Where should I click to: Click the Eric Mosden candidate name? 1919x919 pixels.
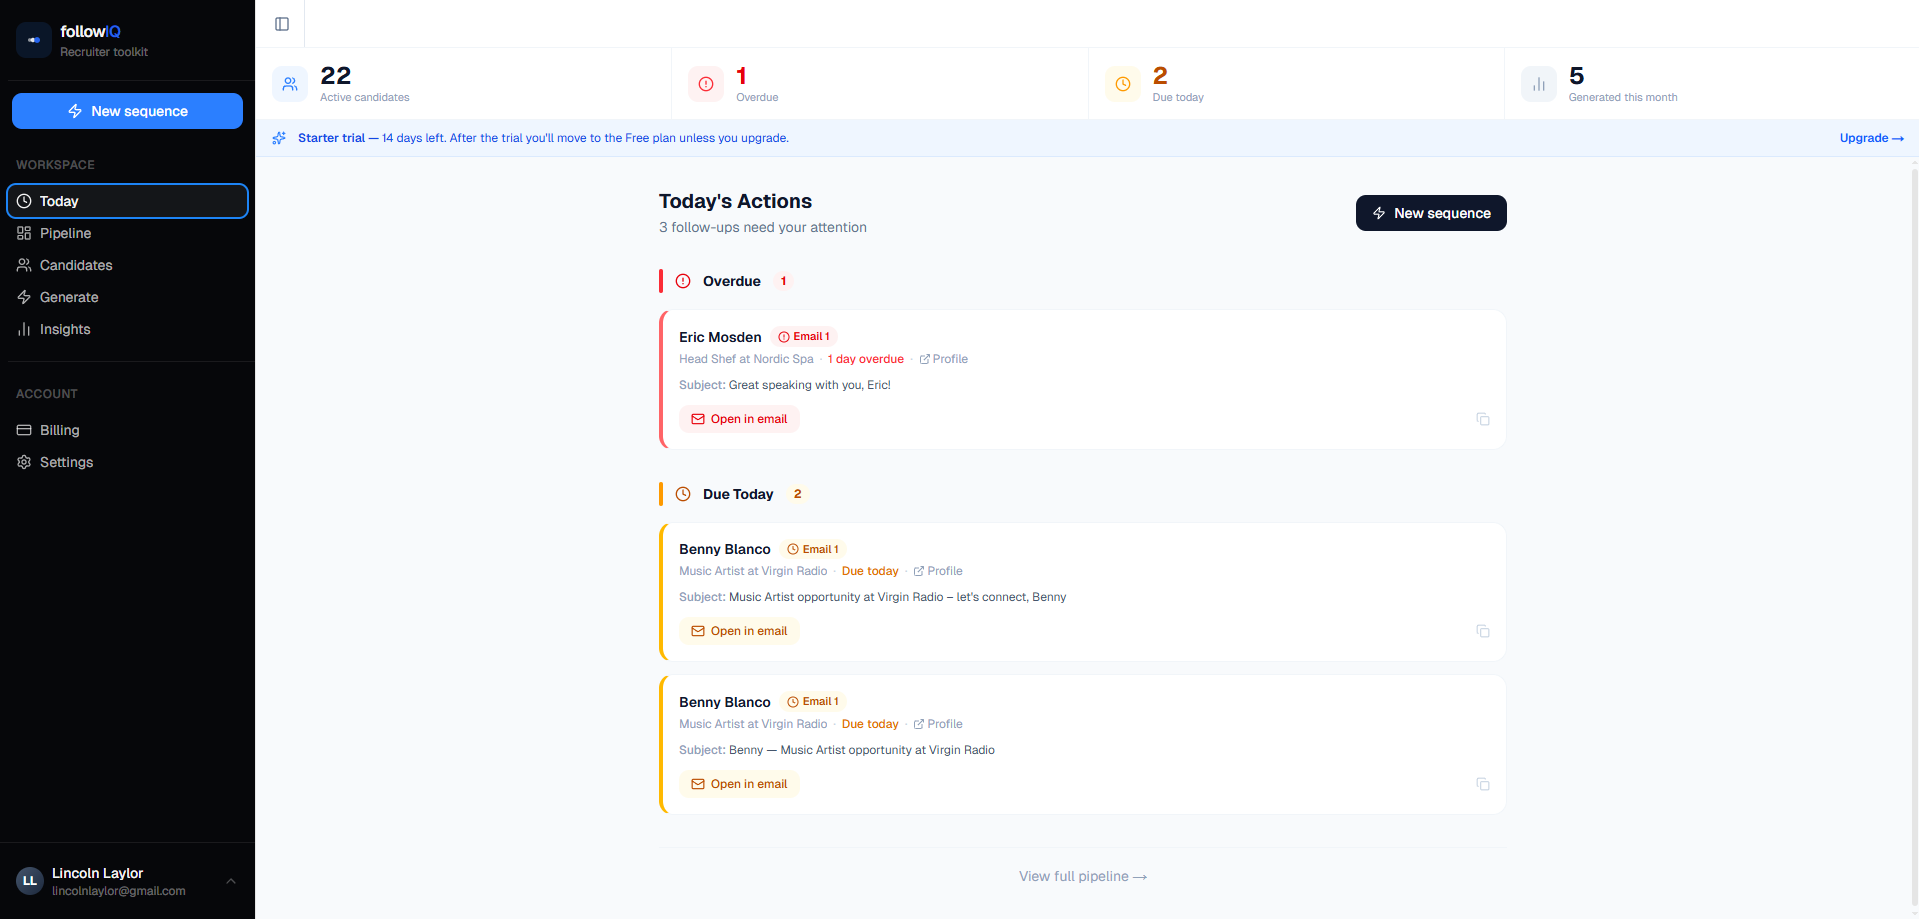point(720,337)
